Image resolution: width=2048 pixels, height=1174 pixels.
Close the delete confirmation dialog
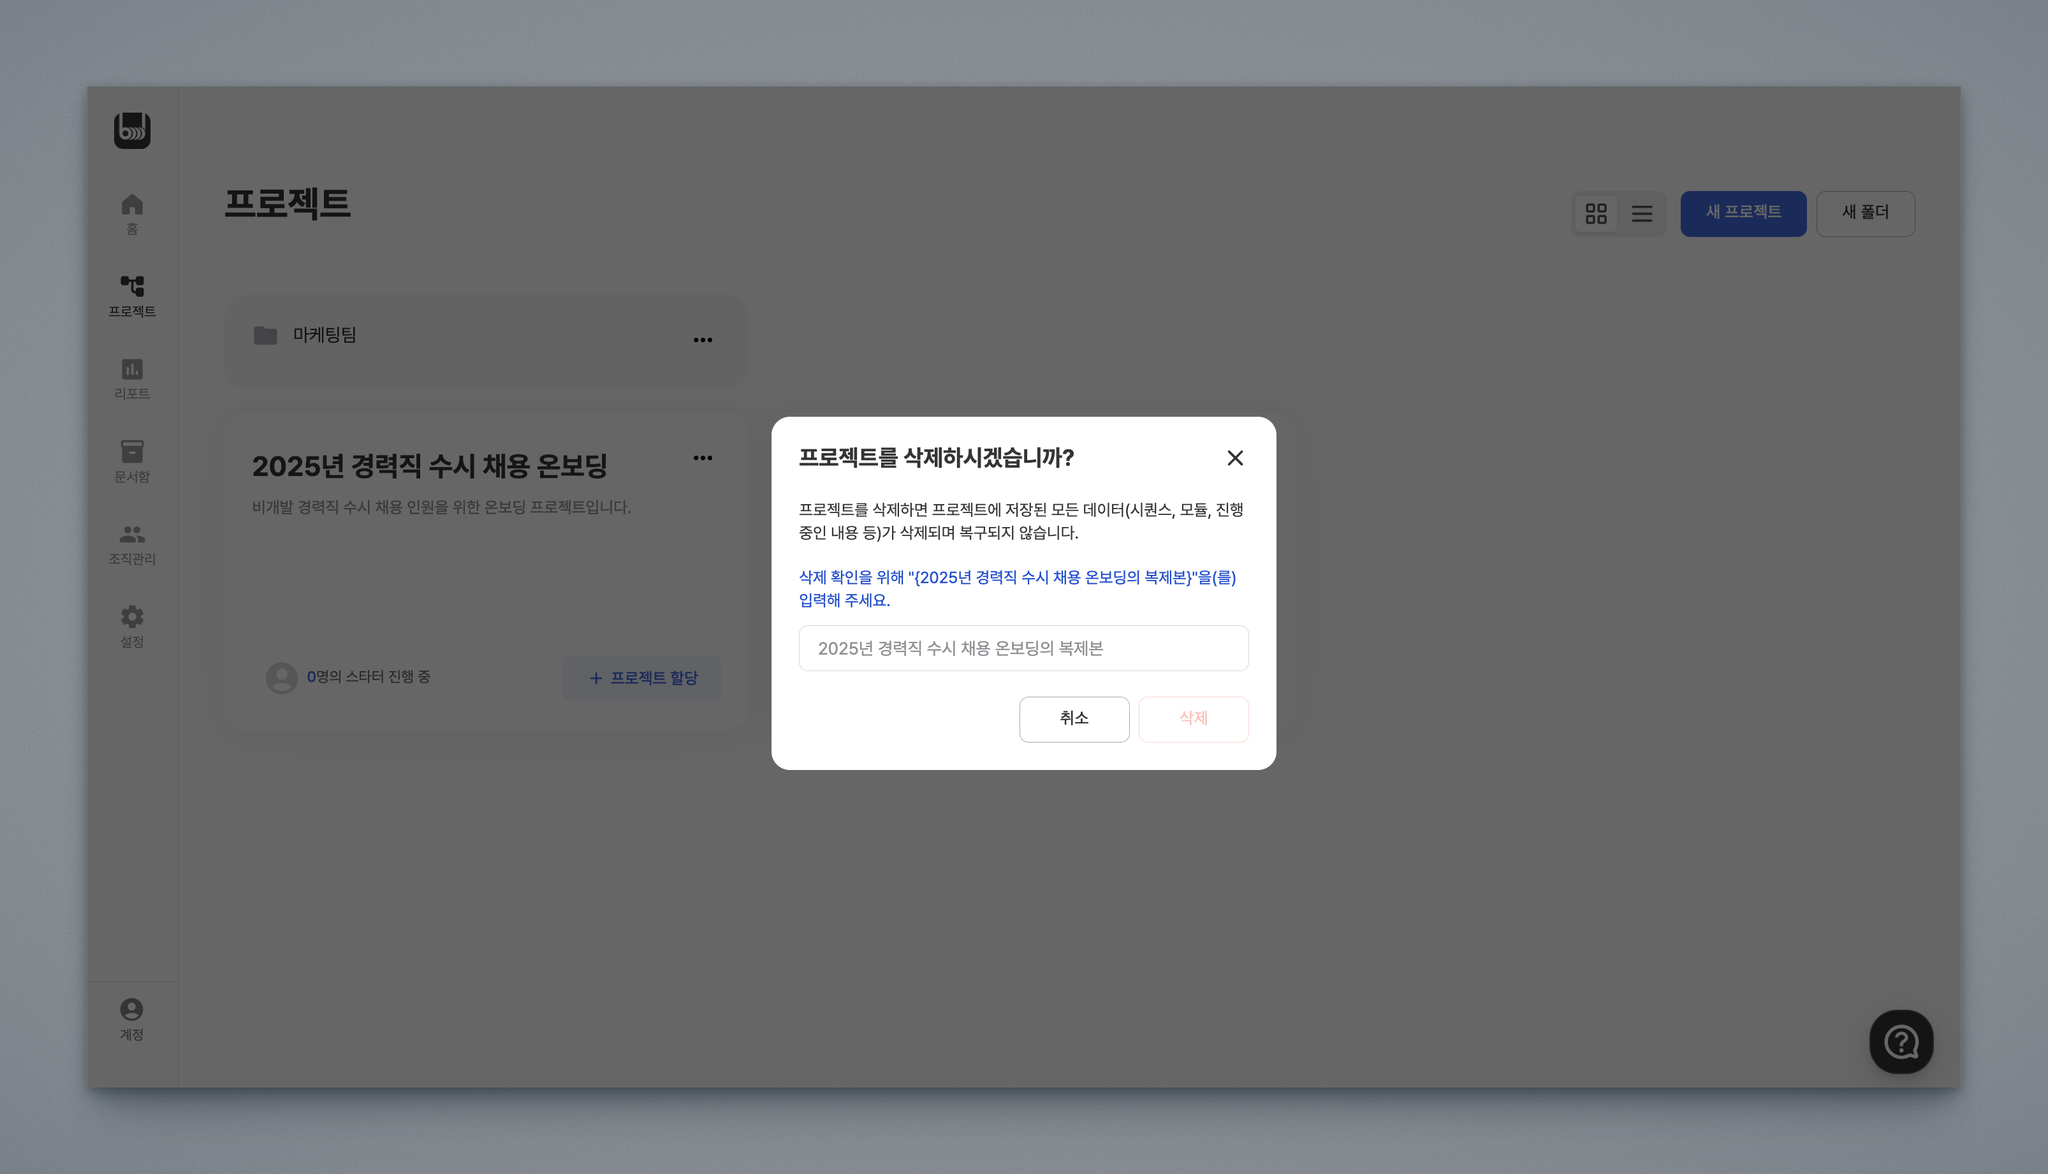[x=1235, y=458]
